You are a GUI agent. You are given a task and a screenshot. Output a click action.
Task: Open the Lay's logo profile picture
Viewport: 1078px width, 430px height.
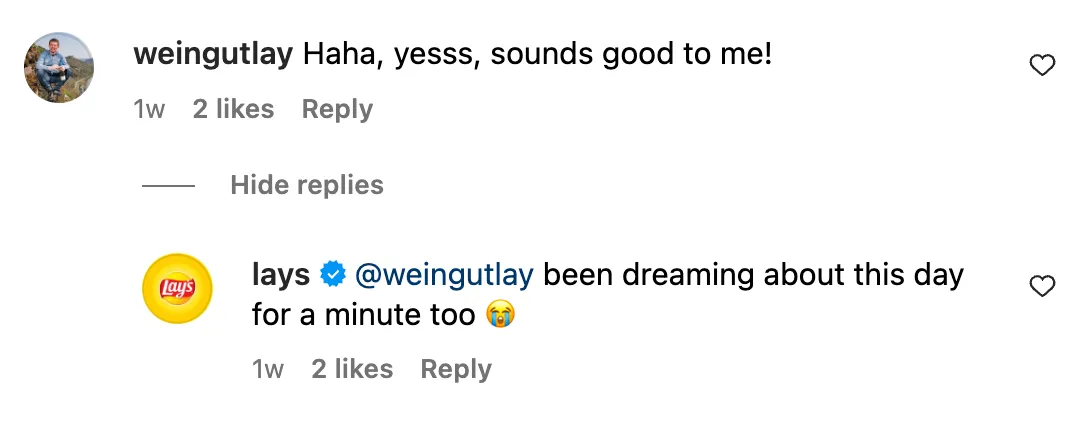(x=179, y=288)
